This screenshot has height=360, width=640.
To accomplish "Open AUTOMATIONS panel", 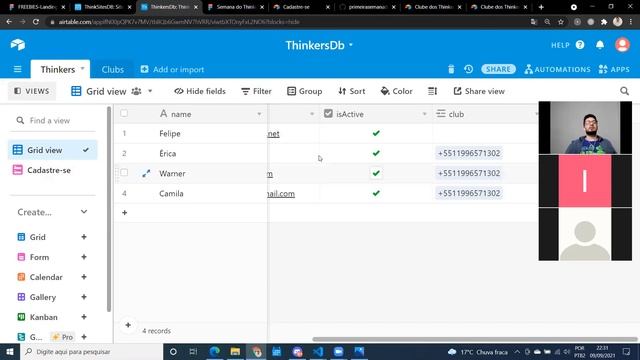I will tap(558, 69).
